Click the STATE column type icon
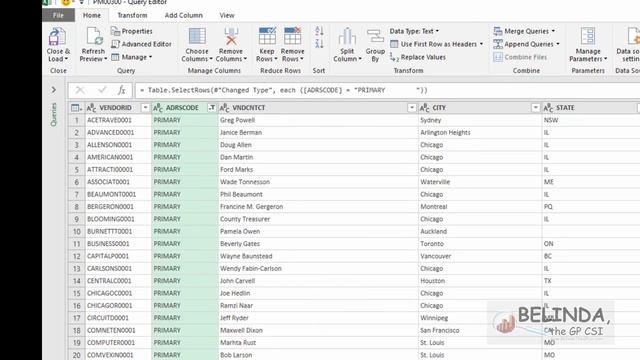The height and width of the screenshot is (360, 640). point(548,108)
